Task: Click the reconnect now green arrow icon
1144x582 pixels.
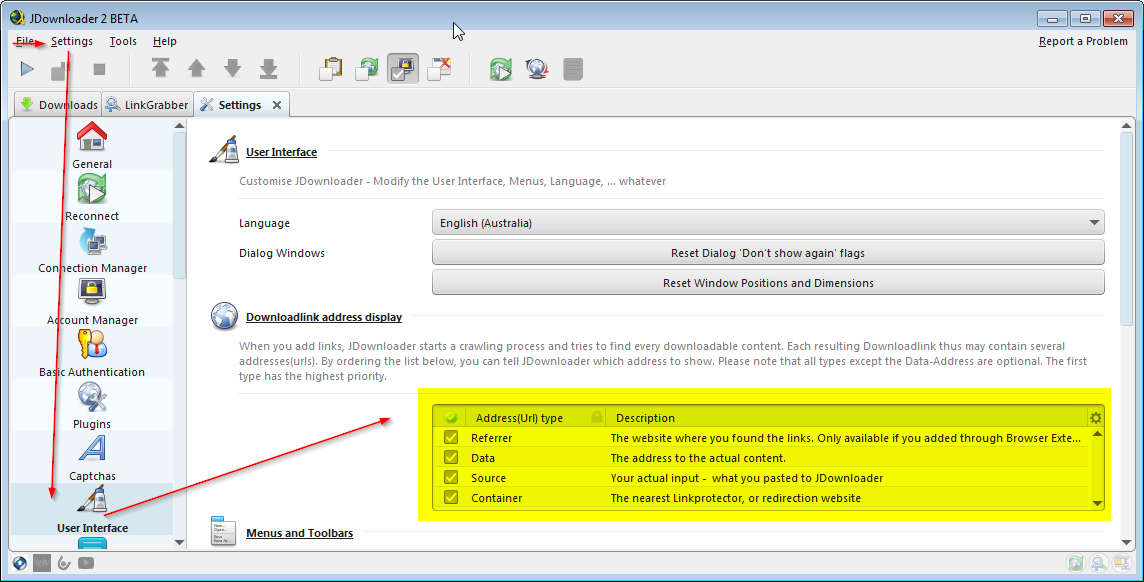Action: click(x=500, y=69)
